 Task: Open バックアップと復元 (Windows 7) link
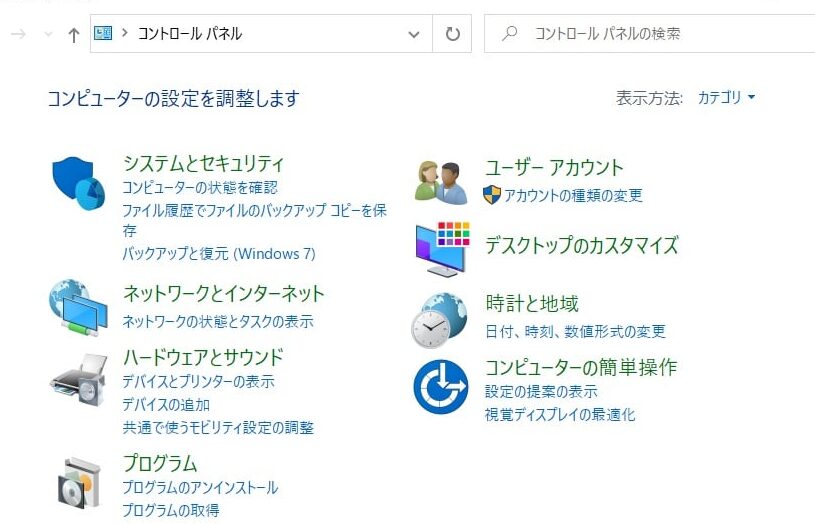[x=218, y=254]
